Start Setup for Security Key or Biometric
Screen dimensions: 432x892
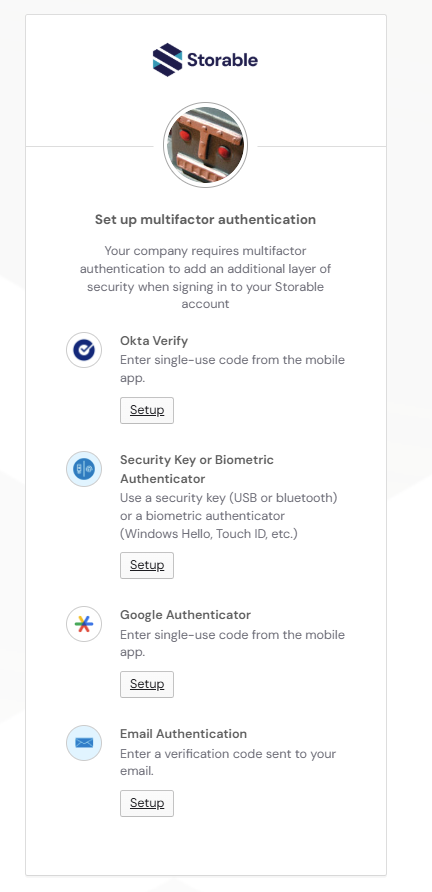pos(147,565)
